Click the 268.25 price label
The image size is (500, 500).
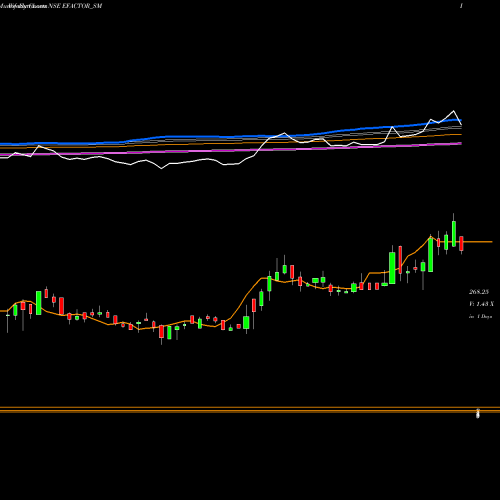coord(479,292)
